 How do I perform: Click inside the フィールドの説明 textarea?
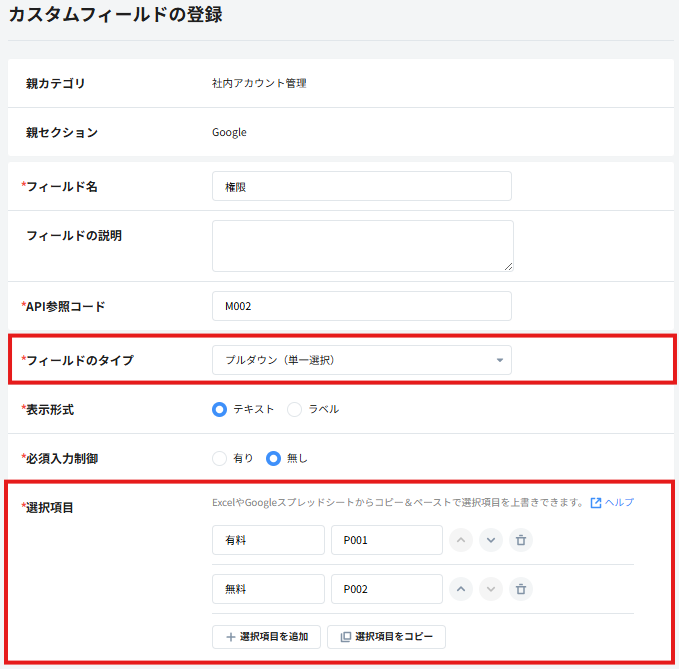click(x=363, y=246)
